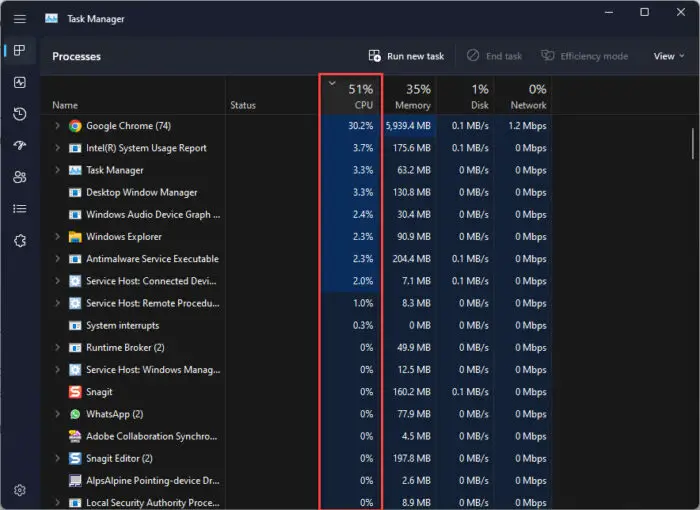Image resolution: width=700 pixels, height=510 pixels.
Task: Select the Processes sidebar icon
Action: [x=20, y=50]
